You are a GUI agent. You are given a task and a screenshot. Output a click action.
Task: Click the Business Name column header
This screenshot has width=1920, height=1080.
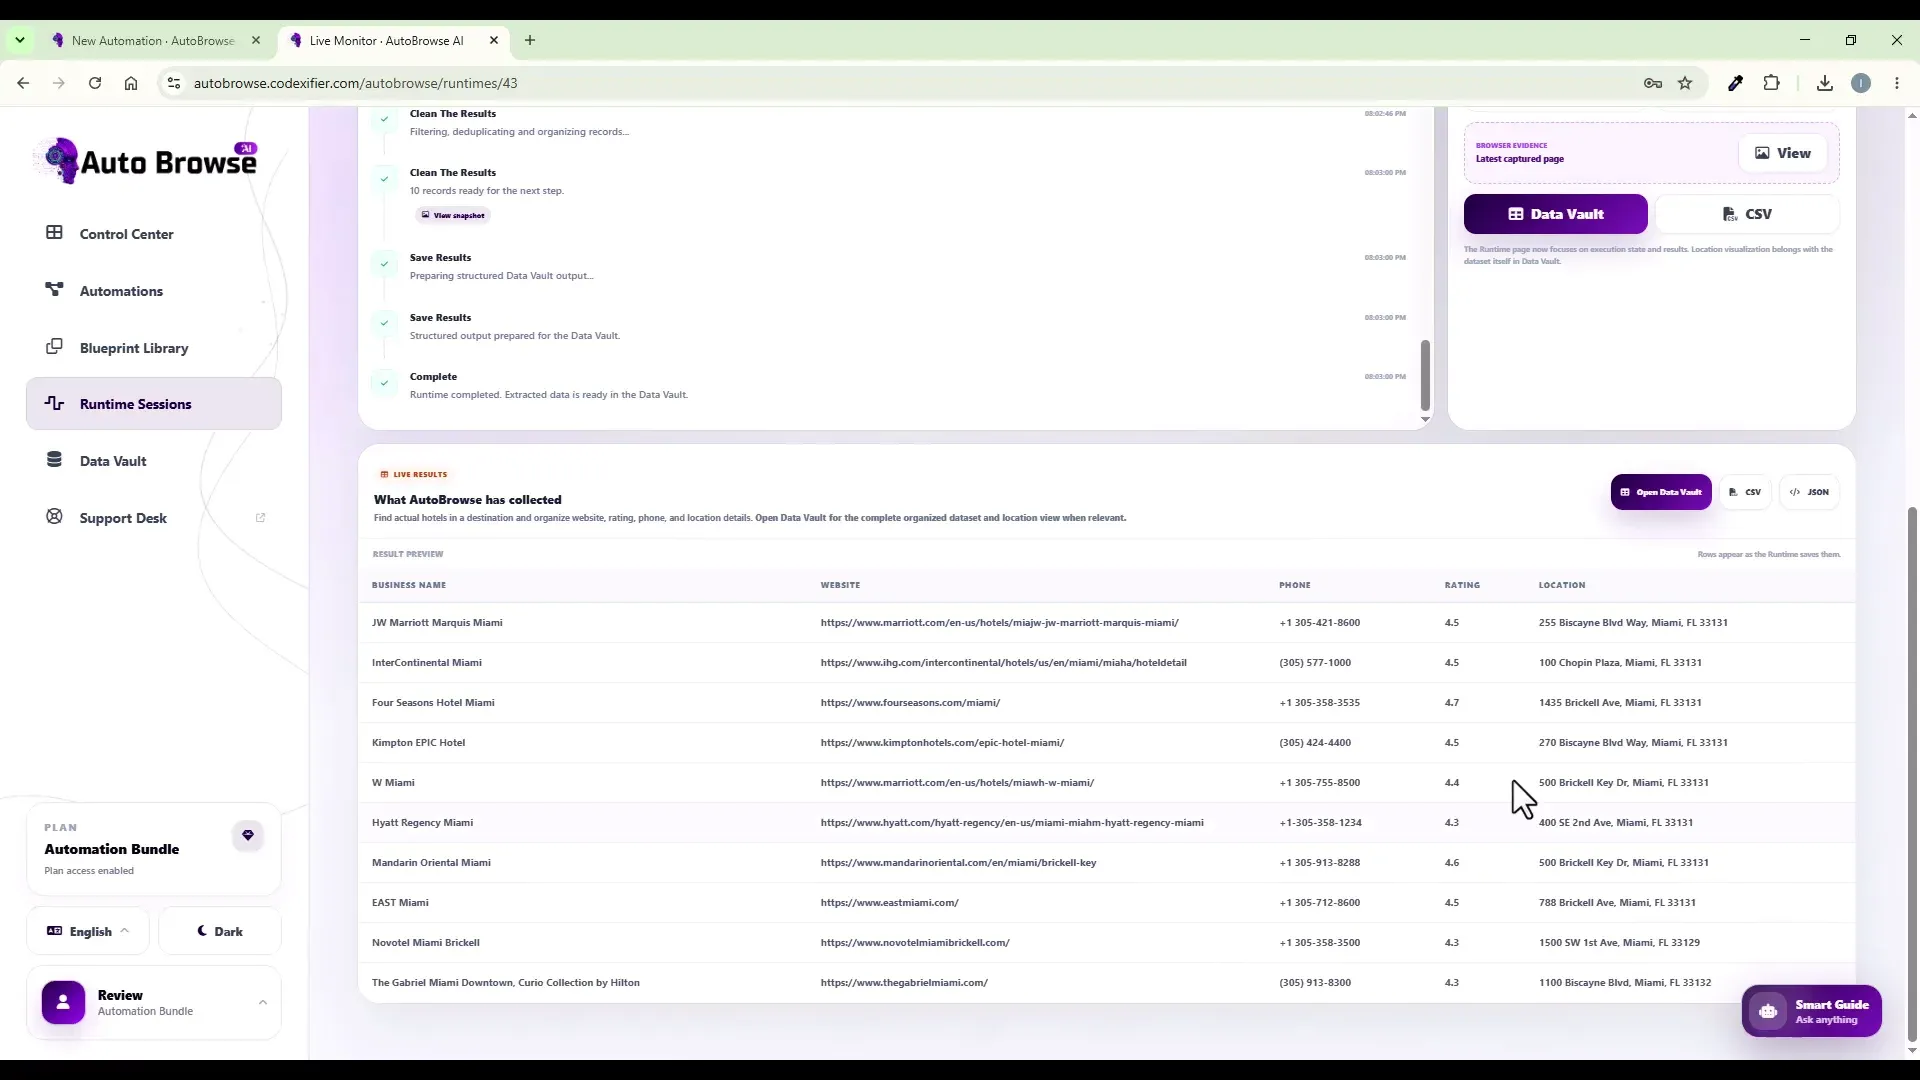[x=409, y=585]
